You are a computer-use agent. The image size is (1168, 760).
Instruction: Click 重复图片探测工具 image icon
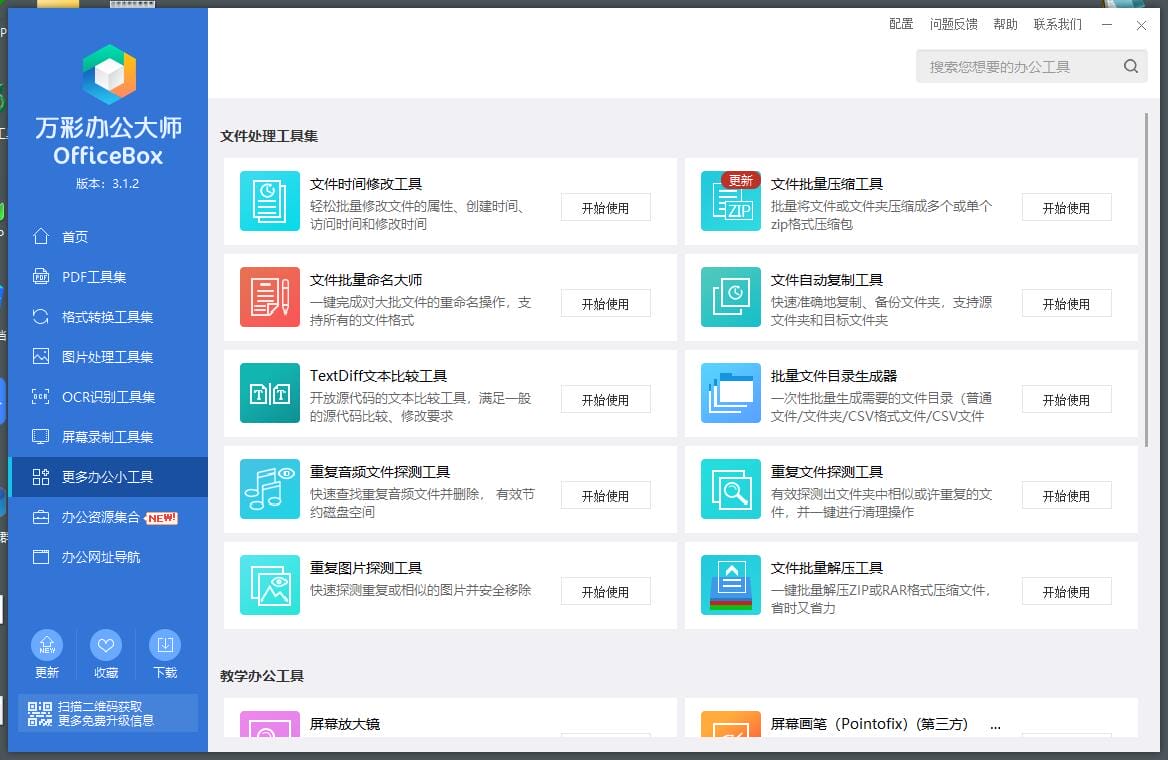(270, 585)
